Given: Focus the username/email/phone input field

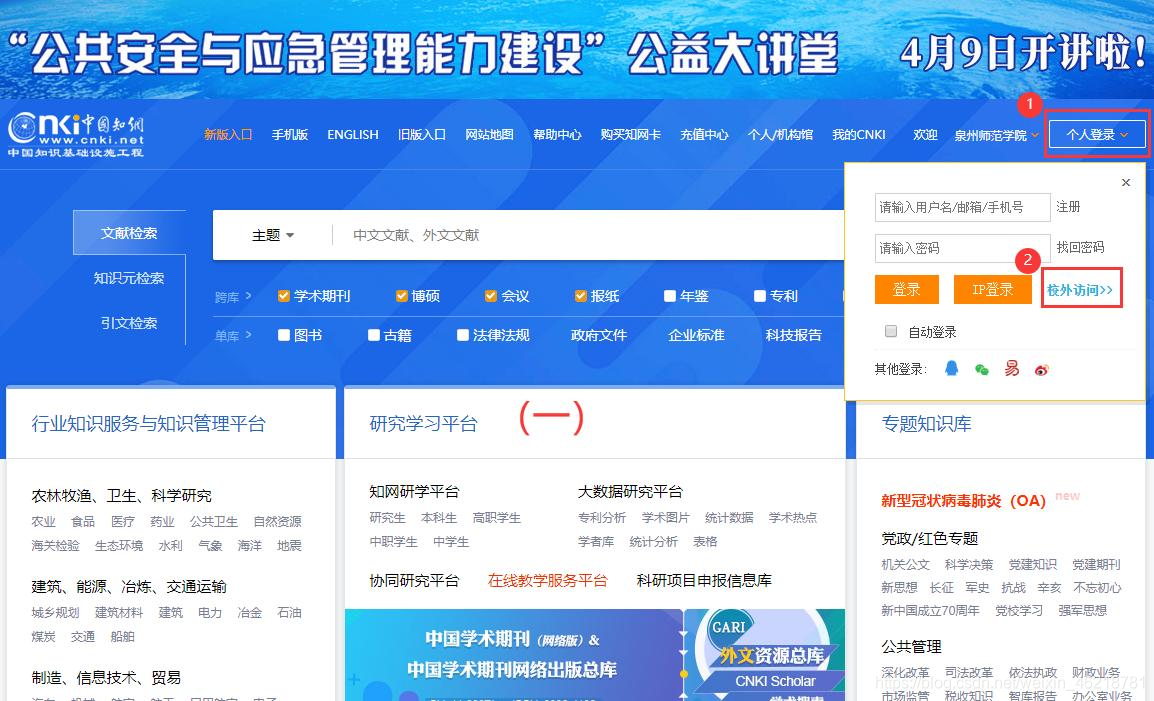Looking at the screenshot, I should click(x=963, y=207).
